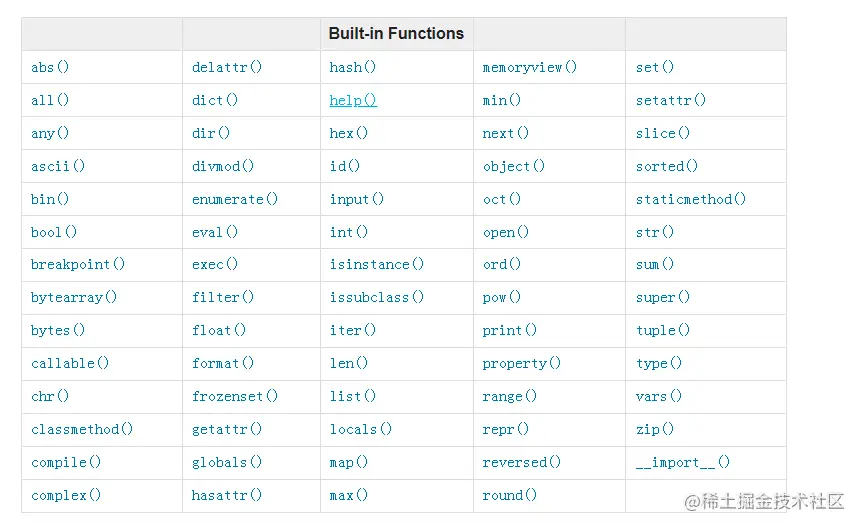Go to the issubclass() entry

click(377, 297)
